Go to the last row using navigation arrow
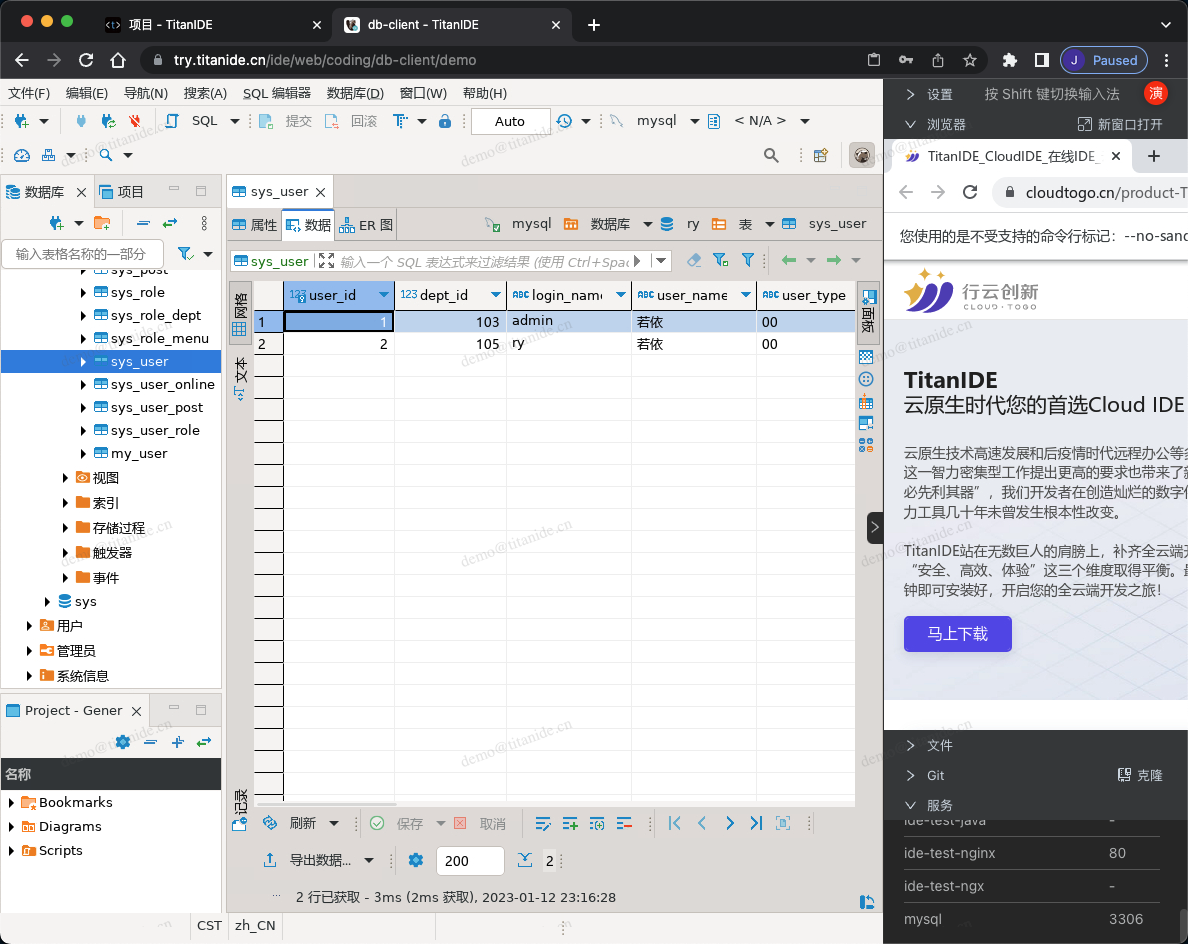Screen dimensions: 1188x944 tap(756, 823)
